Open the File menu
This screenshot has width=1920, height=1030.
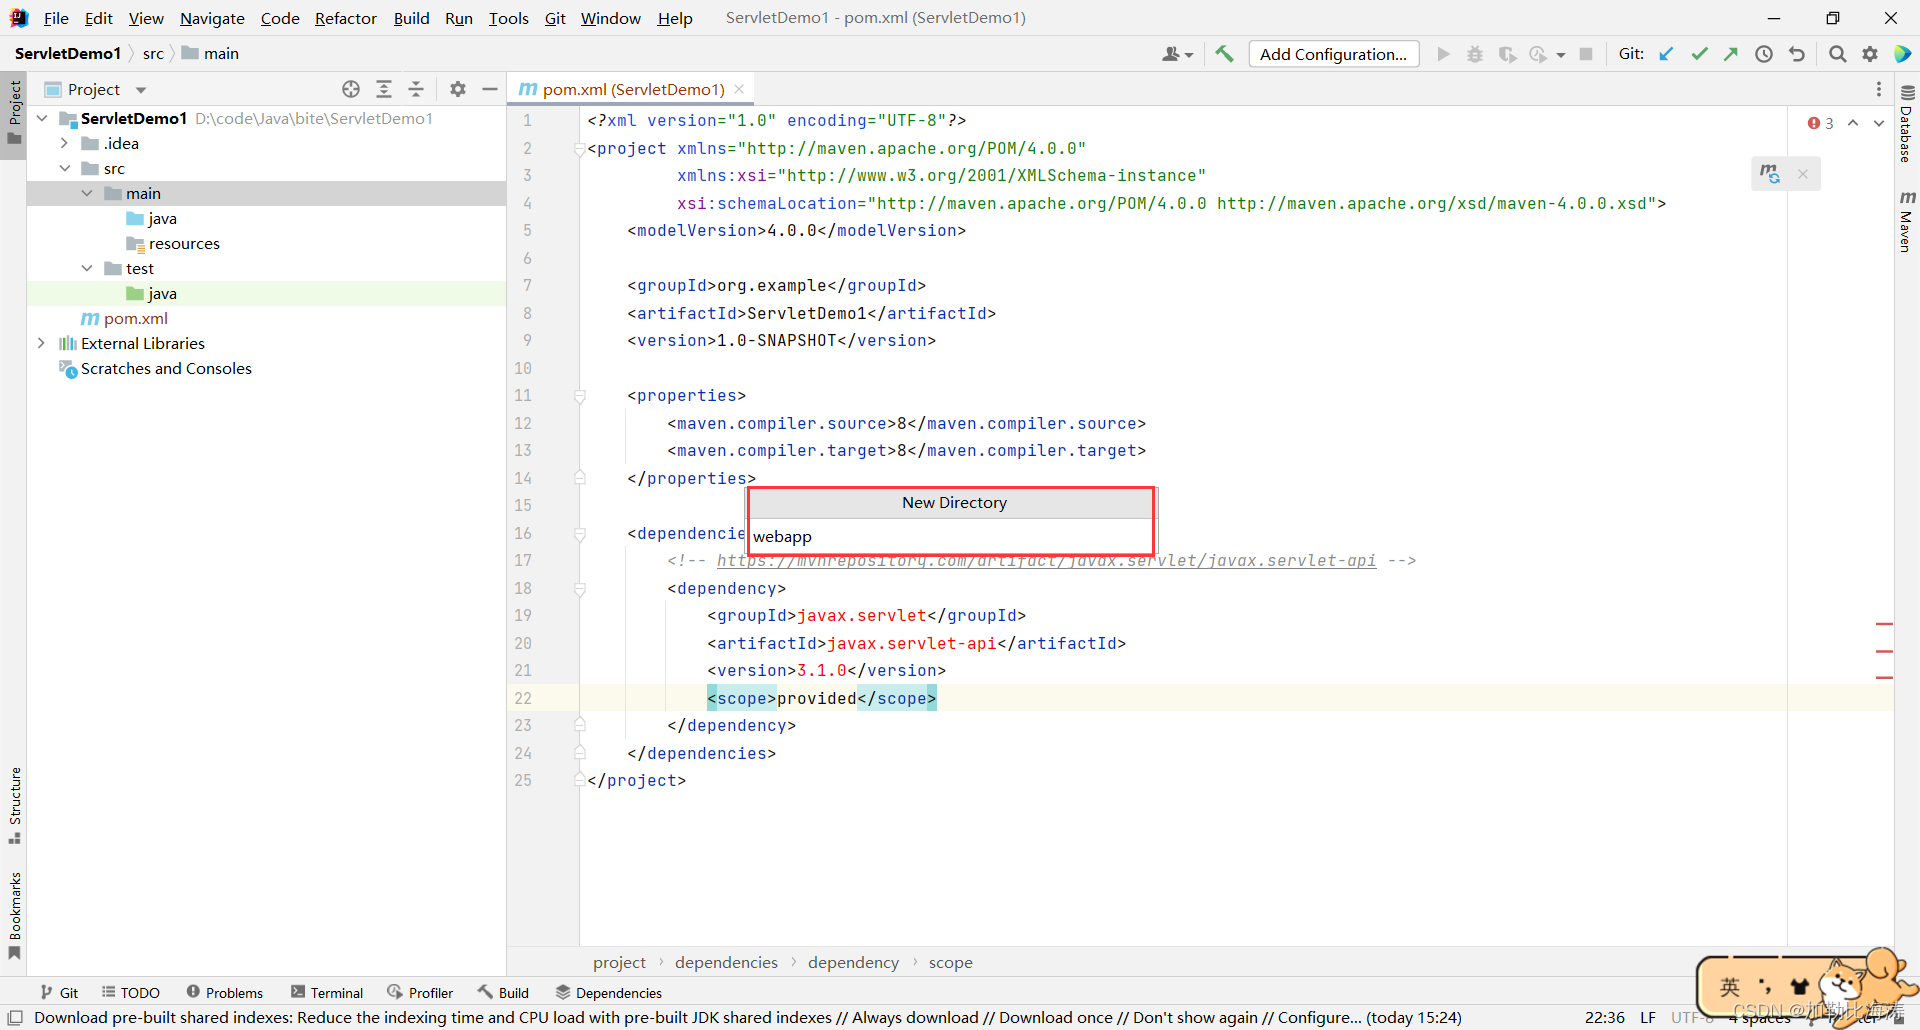(56, 18)
